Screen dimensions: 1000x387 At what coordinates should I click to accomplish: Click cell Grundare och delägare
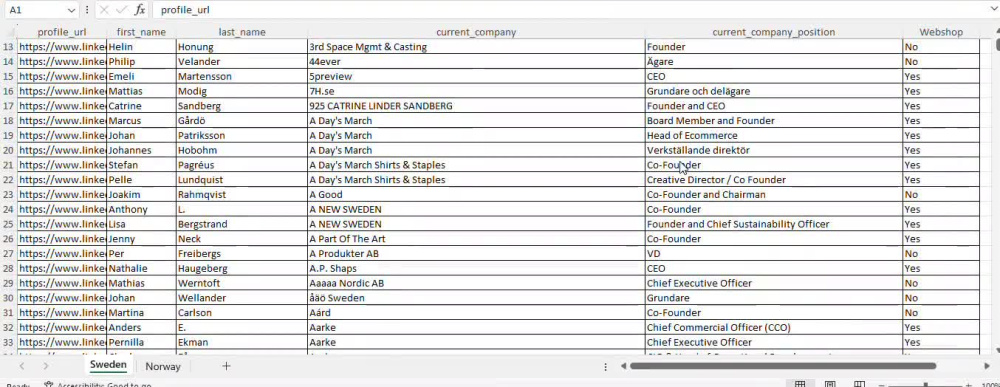coord(774,91)
